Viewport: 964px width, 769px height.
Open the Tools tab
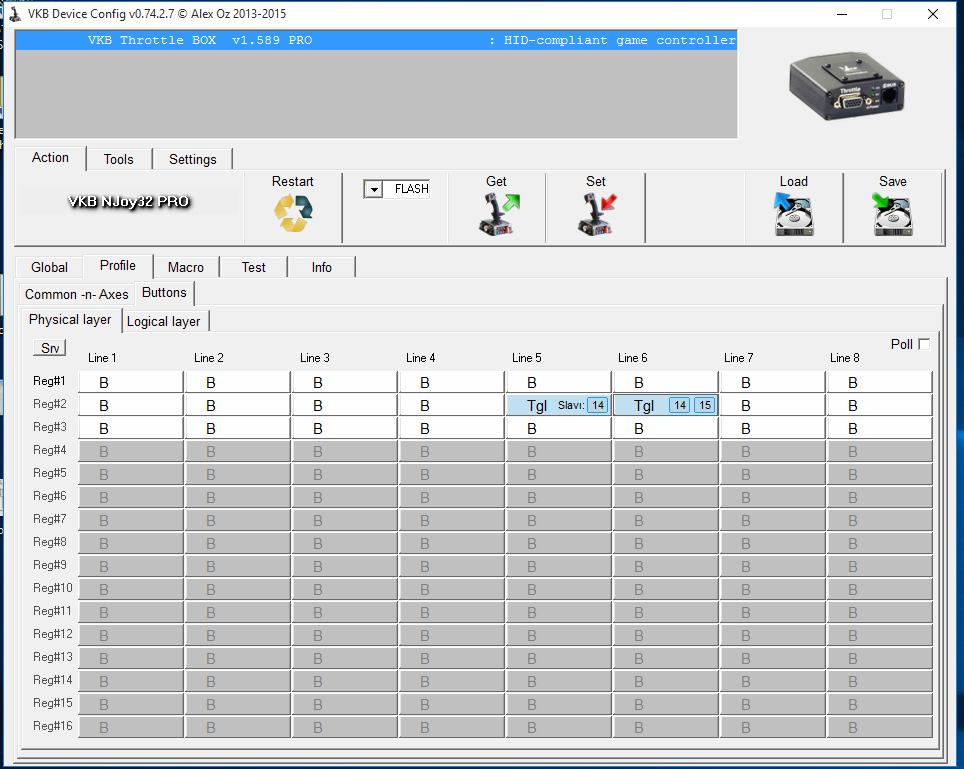pyautogui.click(x=119, y=159)
